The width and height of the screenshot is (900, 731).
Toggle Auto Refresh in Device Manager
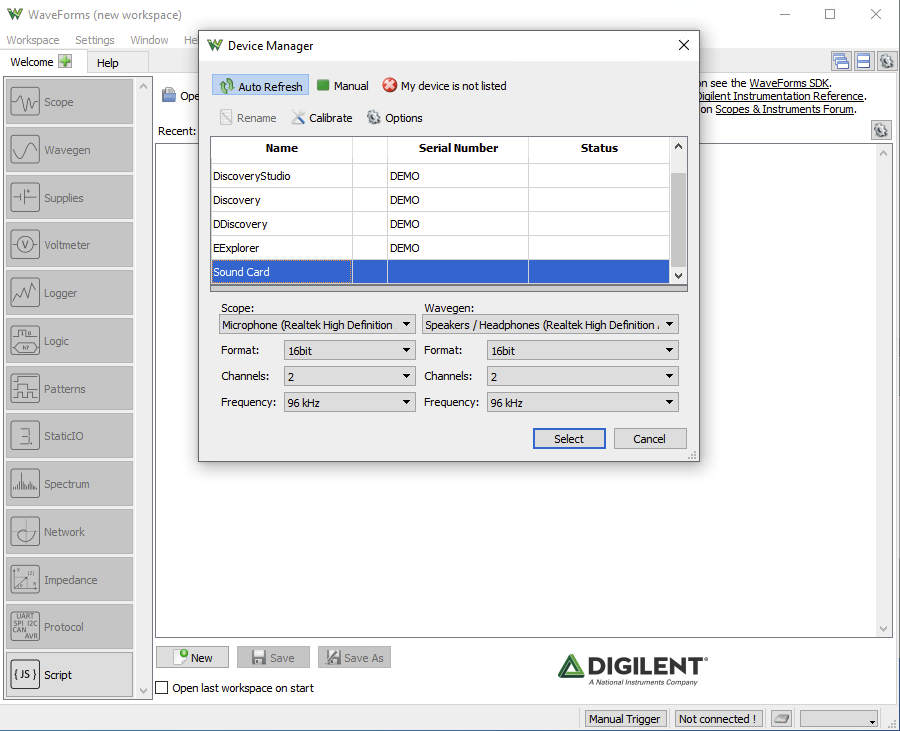pos(260,86)
